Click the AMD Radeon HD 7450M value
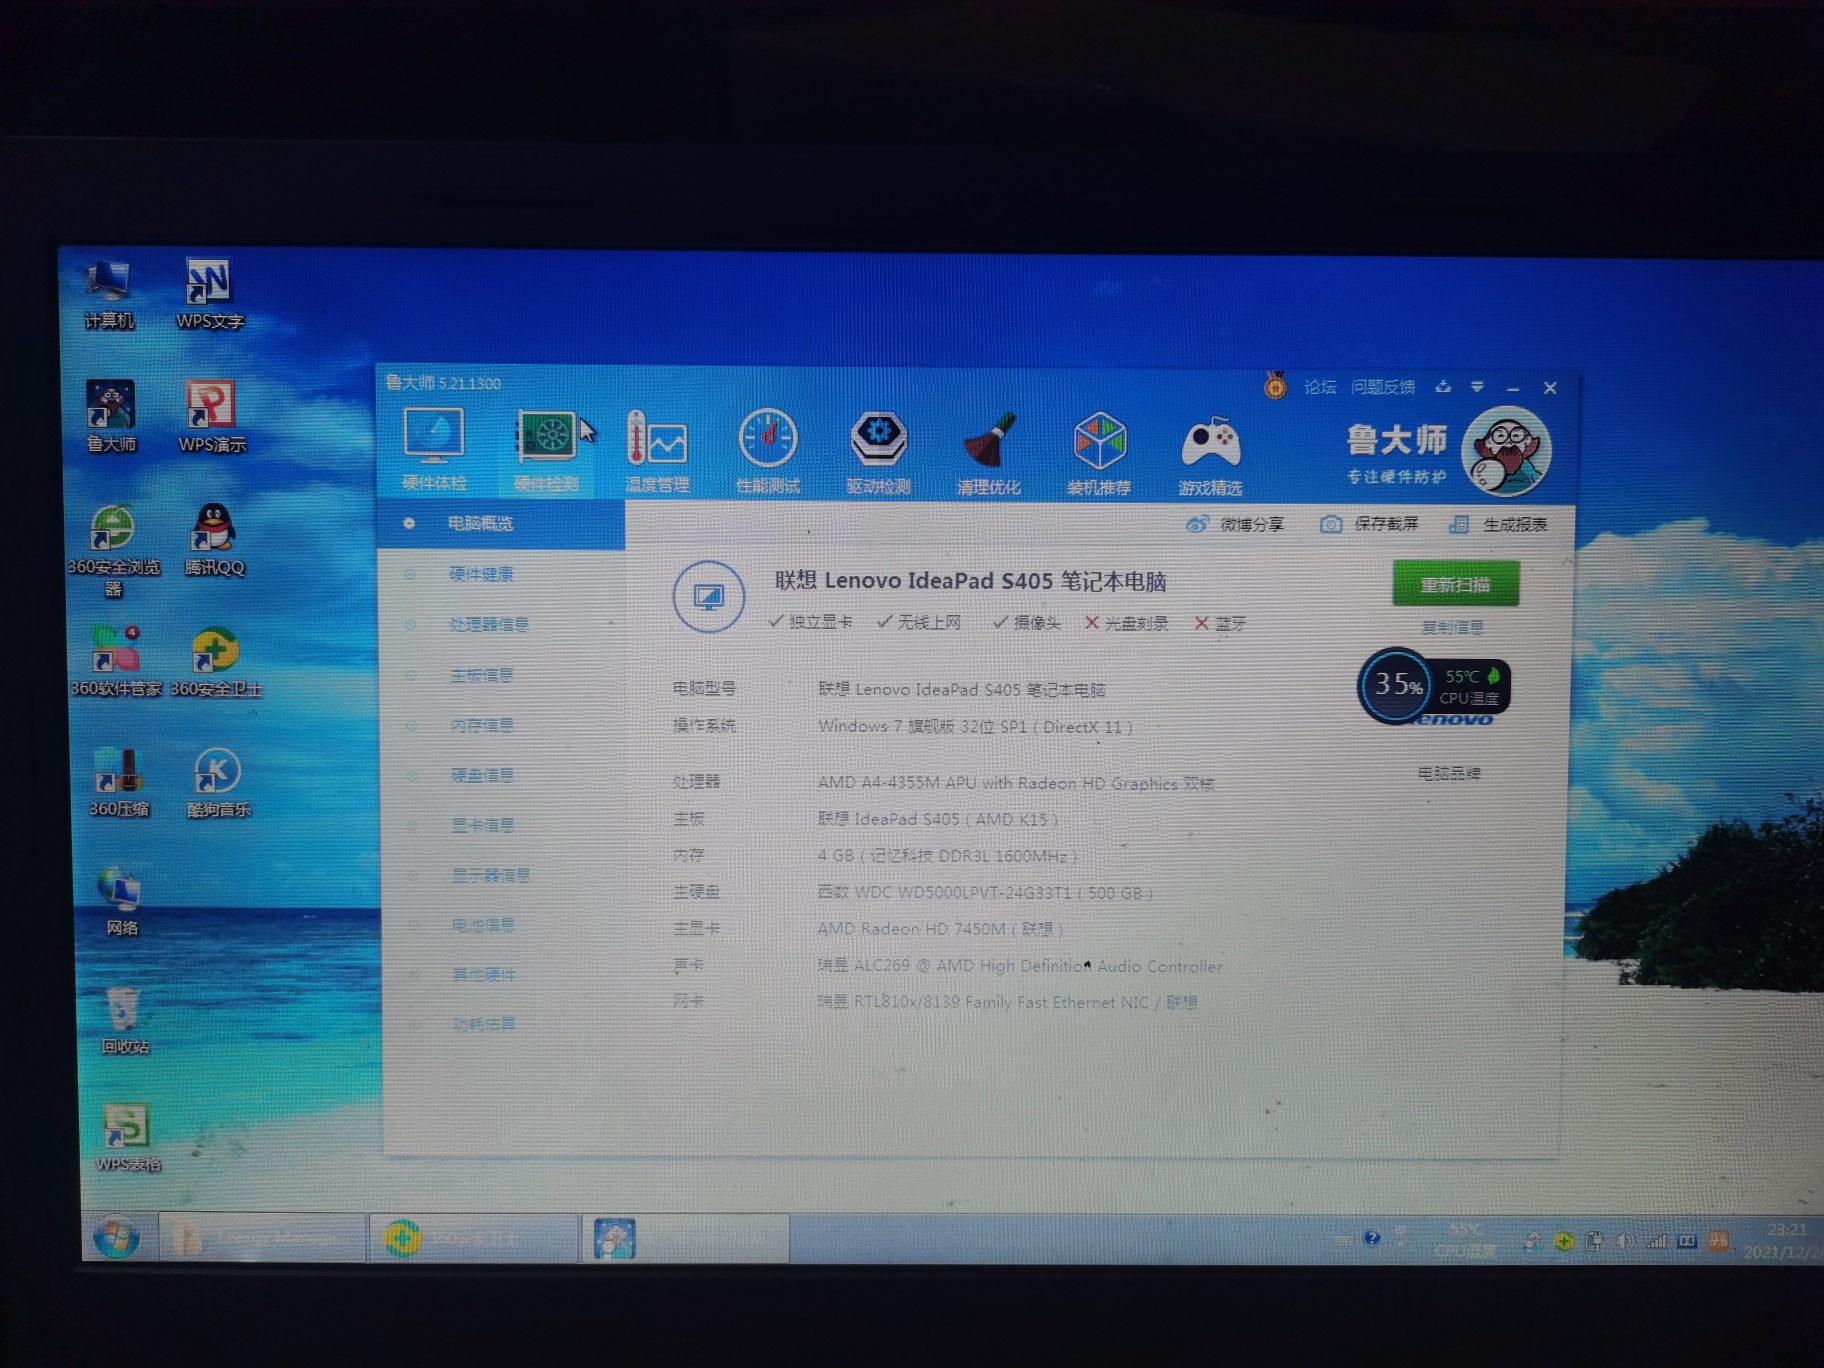This screenshot has width=1824, height=1368. tap(940, 929)
